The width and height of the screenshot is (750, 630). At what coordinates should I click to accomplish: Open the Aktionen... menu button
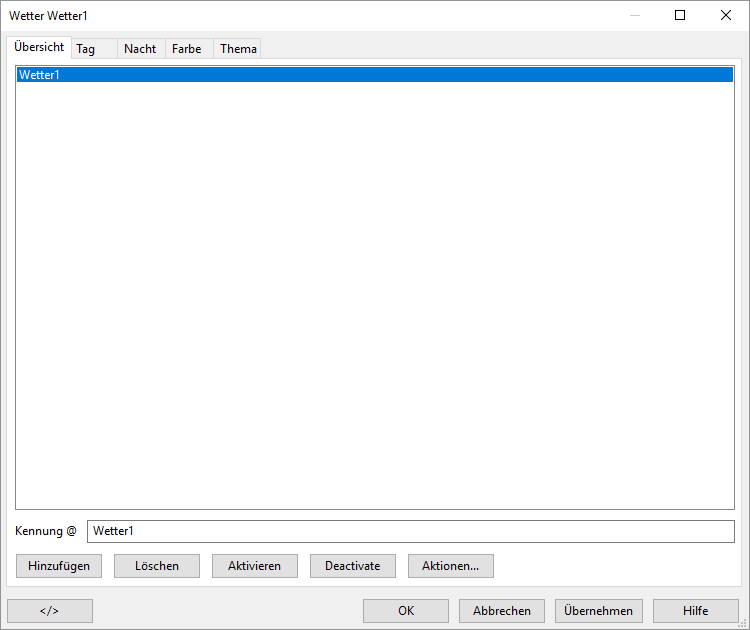click(451, 566)
